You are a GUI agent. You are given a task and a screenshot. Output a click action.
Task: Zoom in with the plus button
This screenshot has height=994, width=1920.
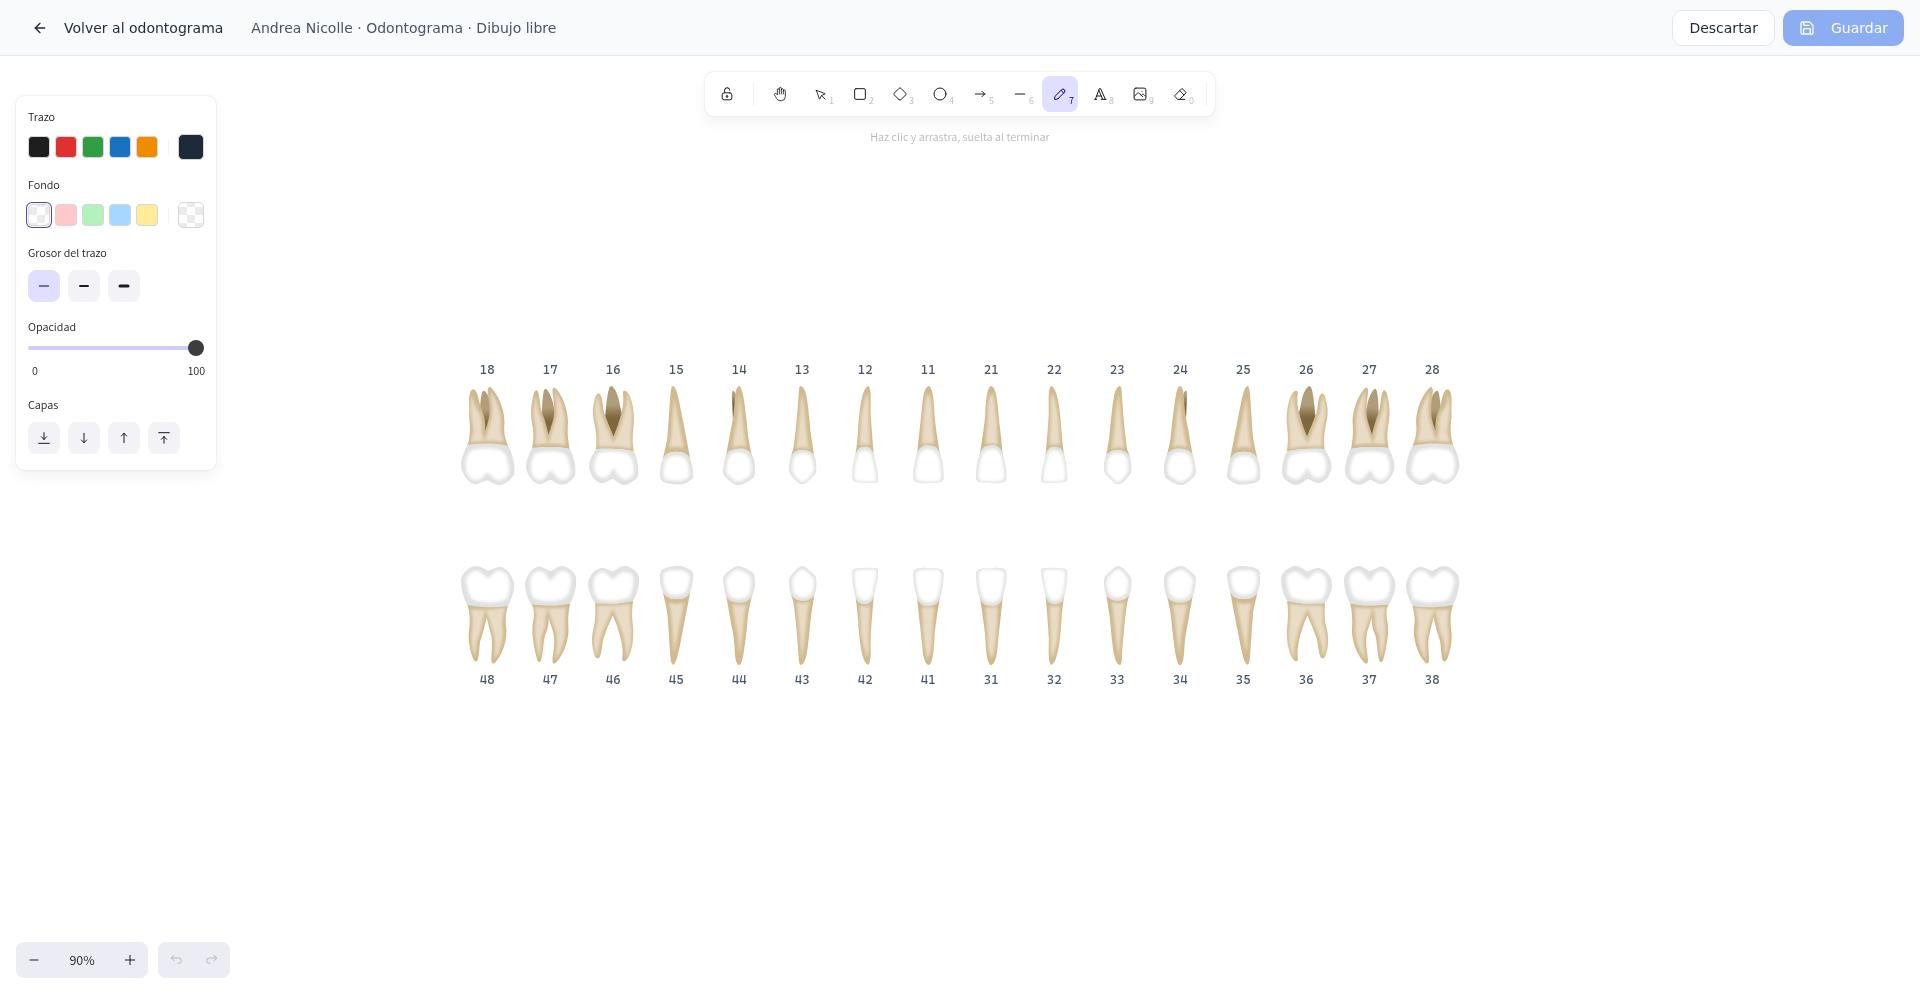(x=130, y=960)
